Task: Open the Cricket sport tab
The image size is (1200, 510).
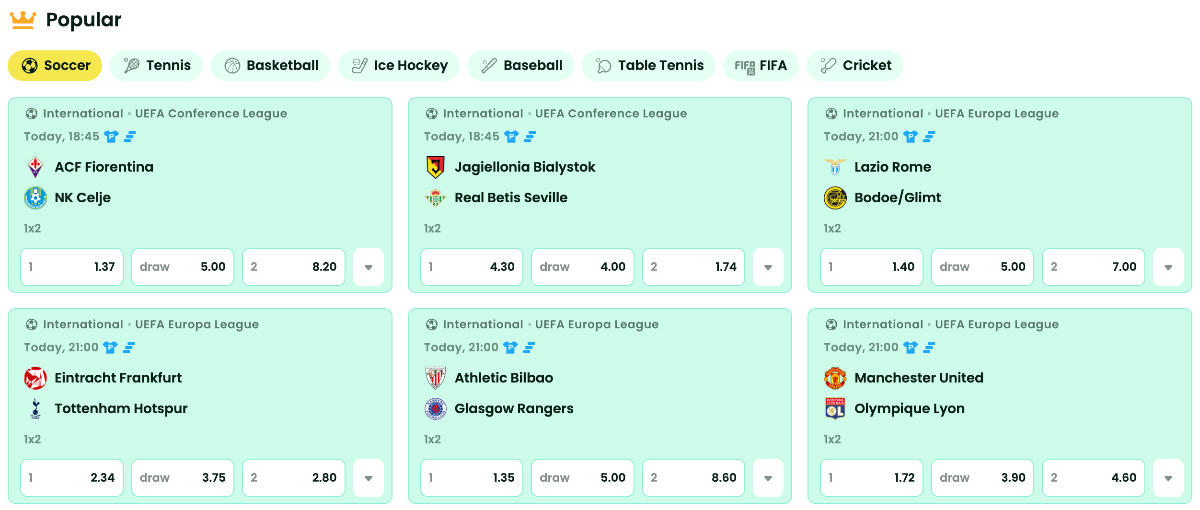Action: click(x=855, y=66)
